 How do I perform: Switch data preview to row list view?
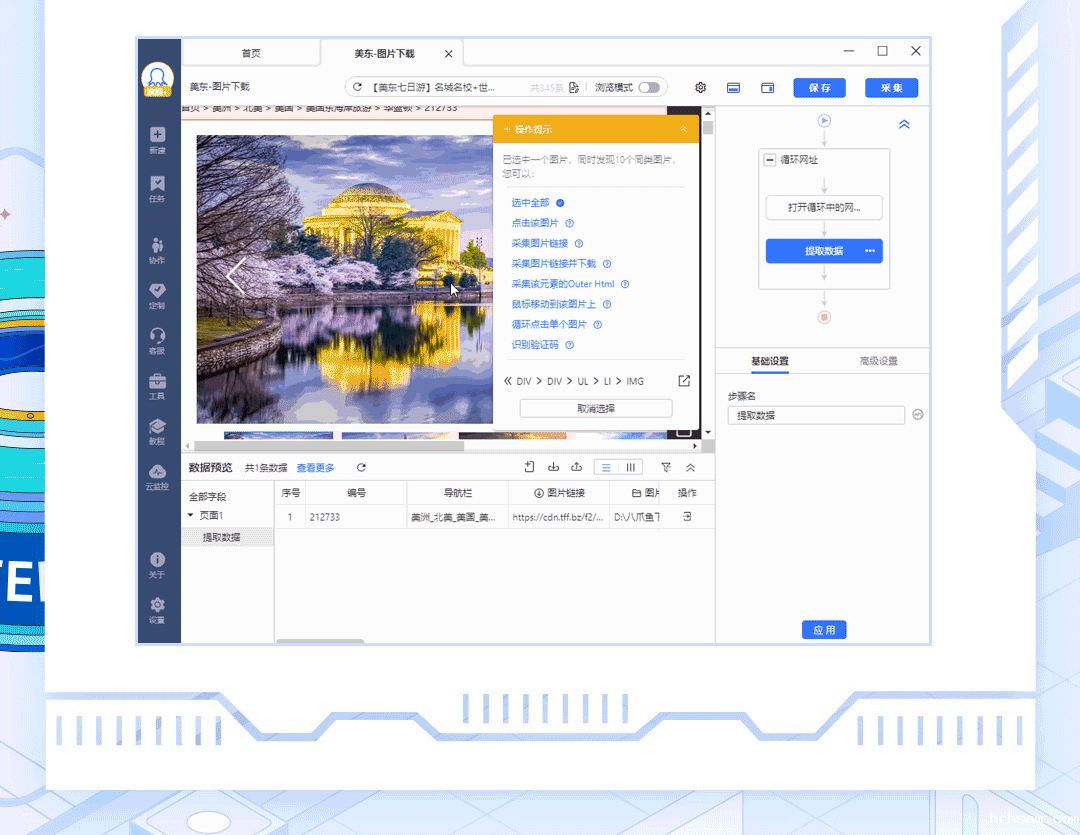[606, 467]
